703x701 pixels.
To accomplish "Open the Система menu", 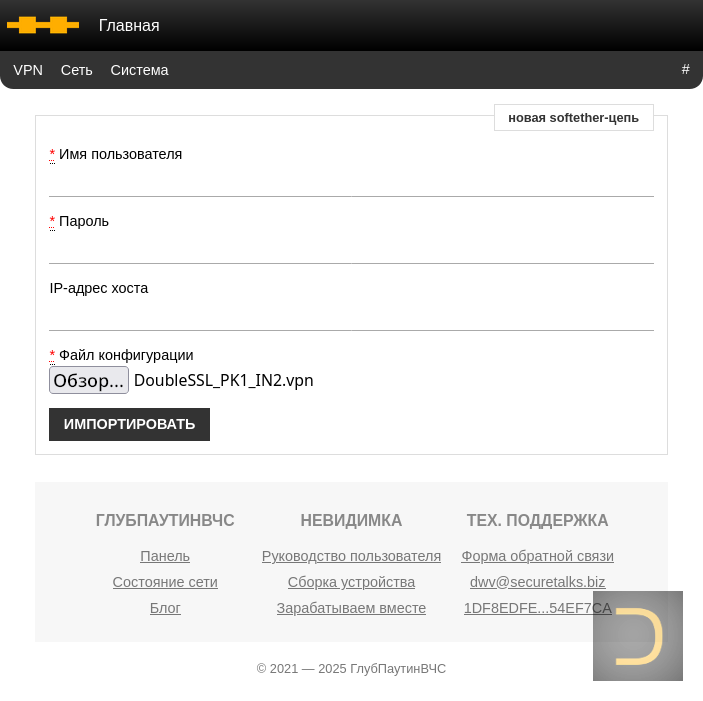I will coord(139,70).
